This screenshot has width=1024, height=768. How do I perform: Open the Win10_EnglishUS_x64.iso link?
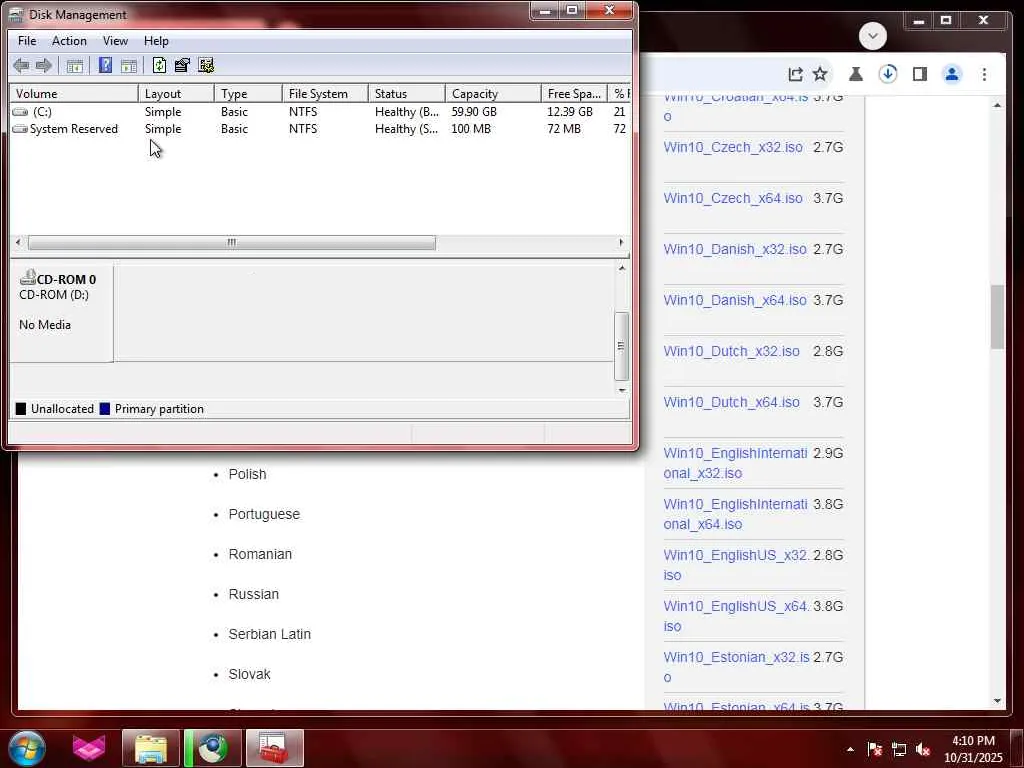(736, 616)
